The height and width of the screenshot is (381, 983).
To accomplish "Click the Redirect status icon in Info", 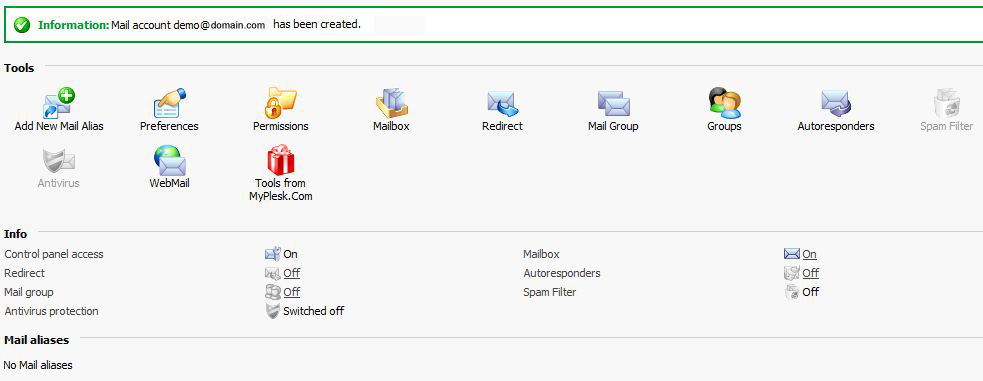I will tap(273, 273).
